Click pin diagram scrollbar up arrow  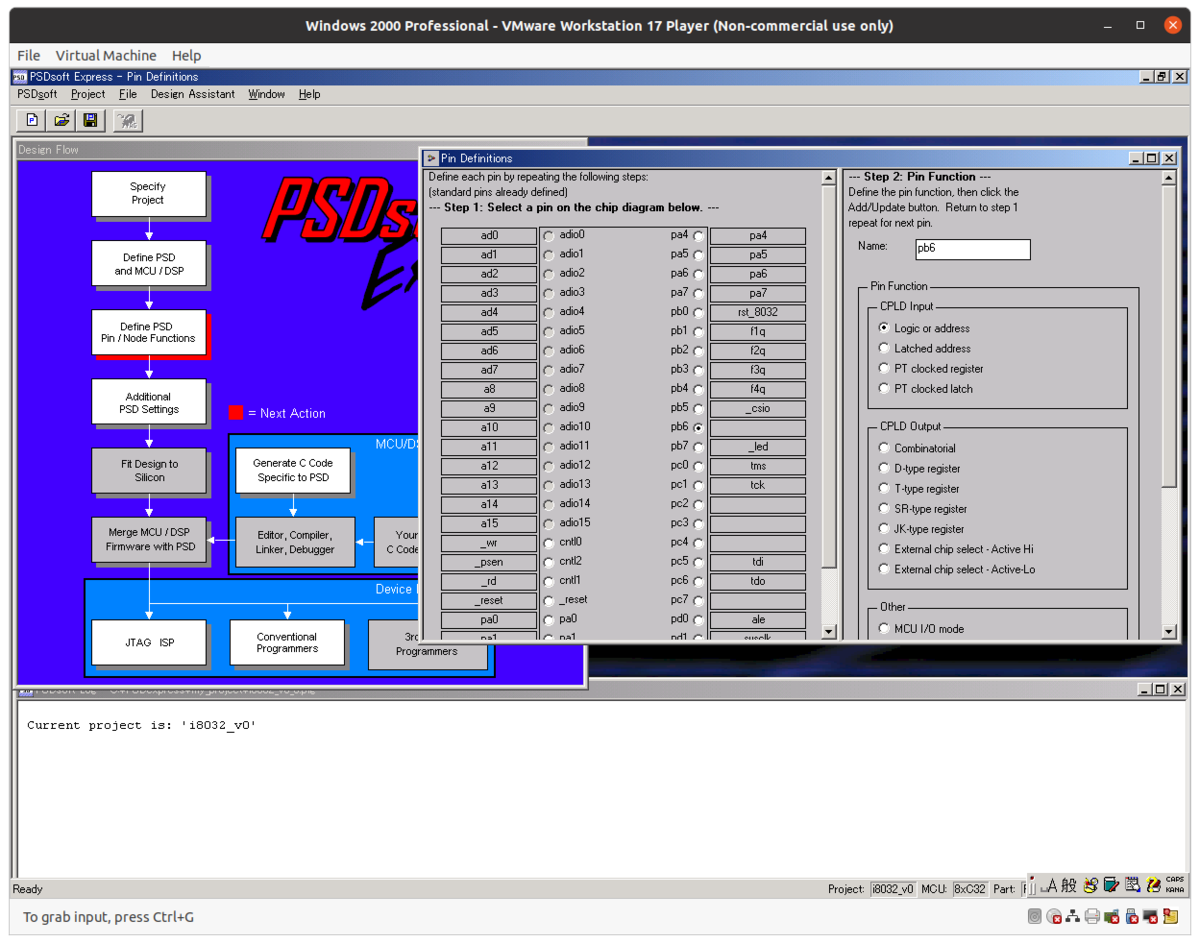click(828, 178)
